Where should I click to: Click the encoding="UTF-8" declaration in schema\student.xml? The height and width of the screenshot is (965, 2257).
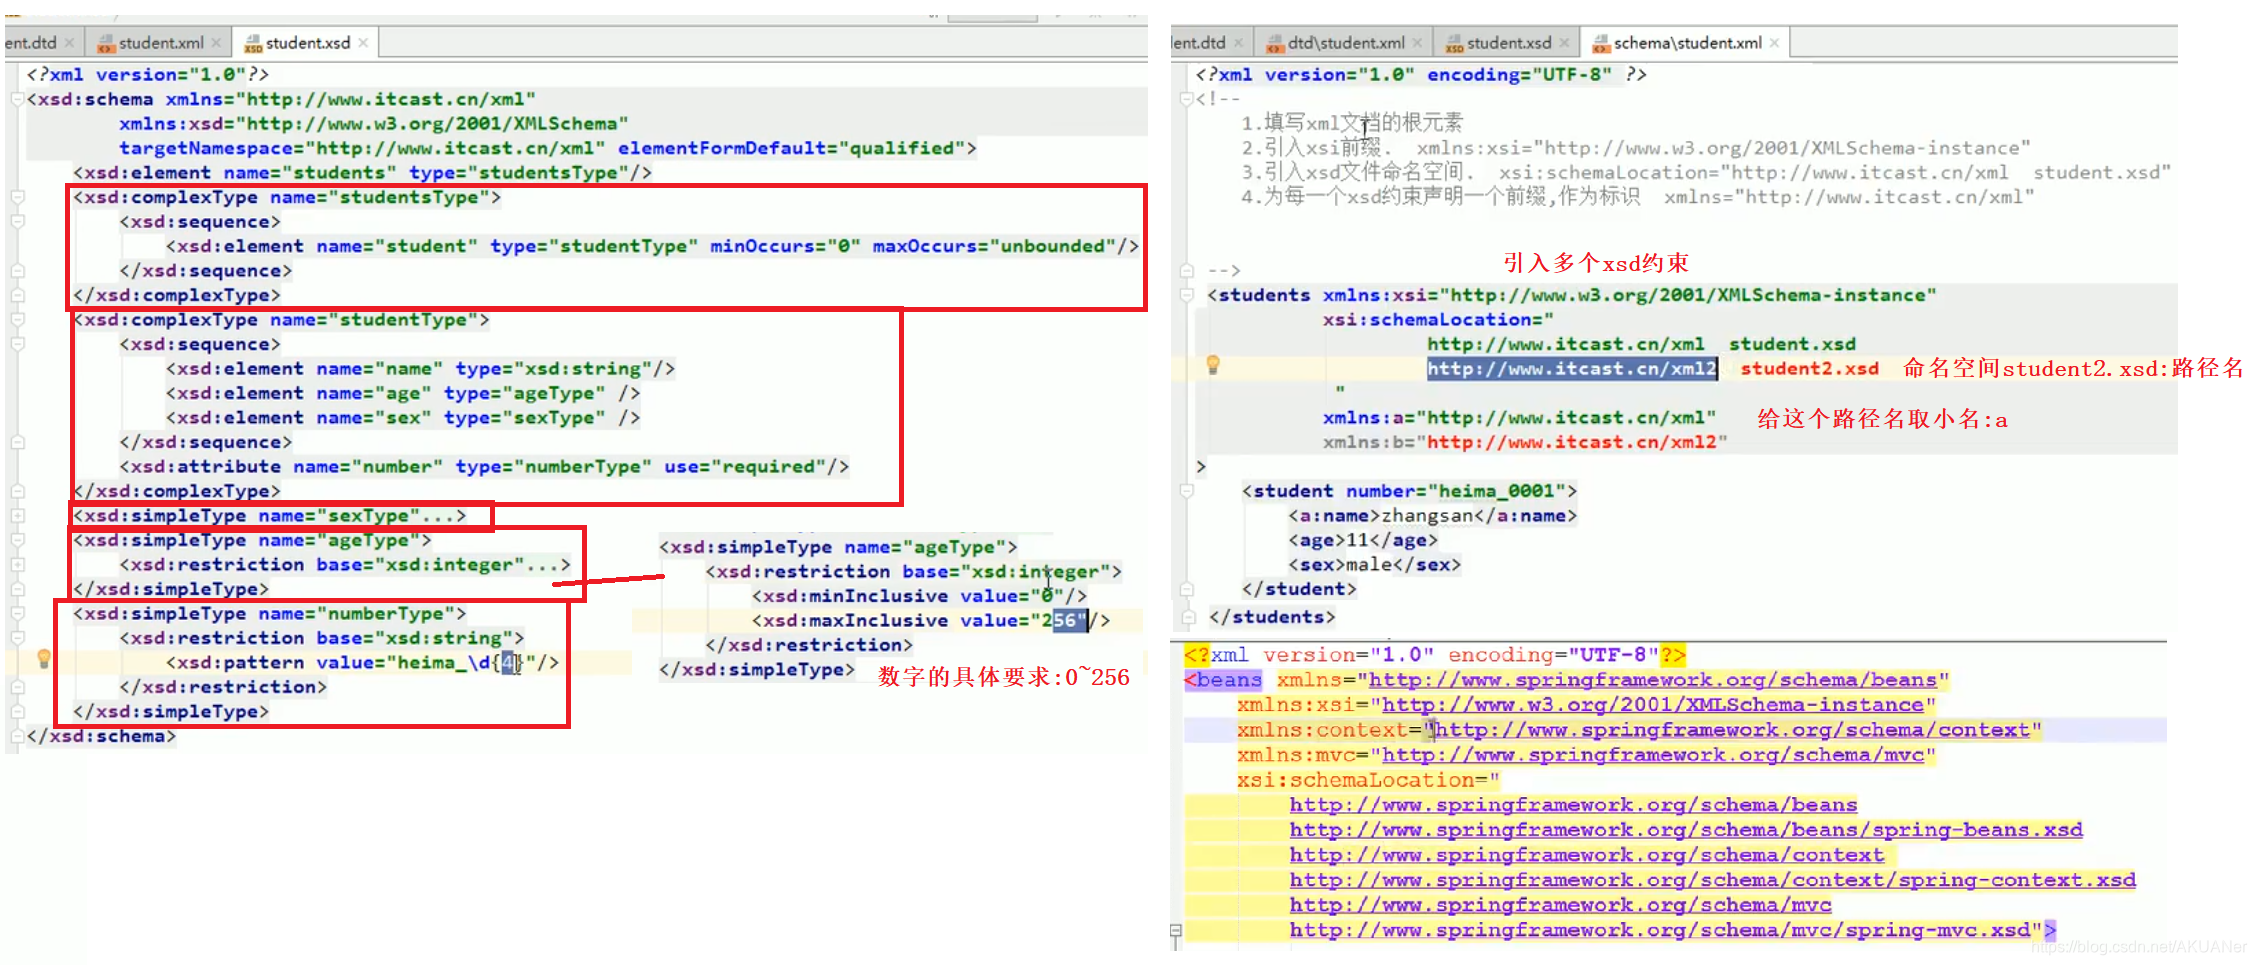tap(1519, 75)
